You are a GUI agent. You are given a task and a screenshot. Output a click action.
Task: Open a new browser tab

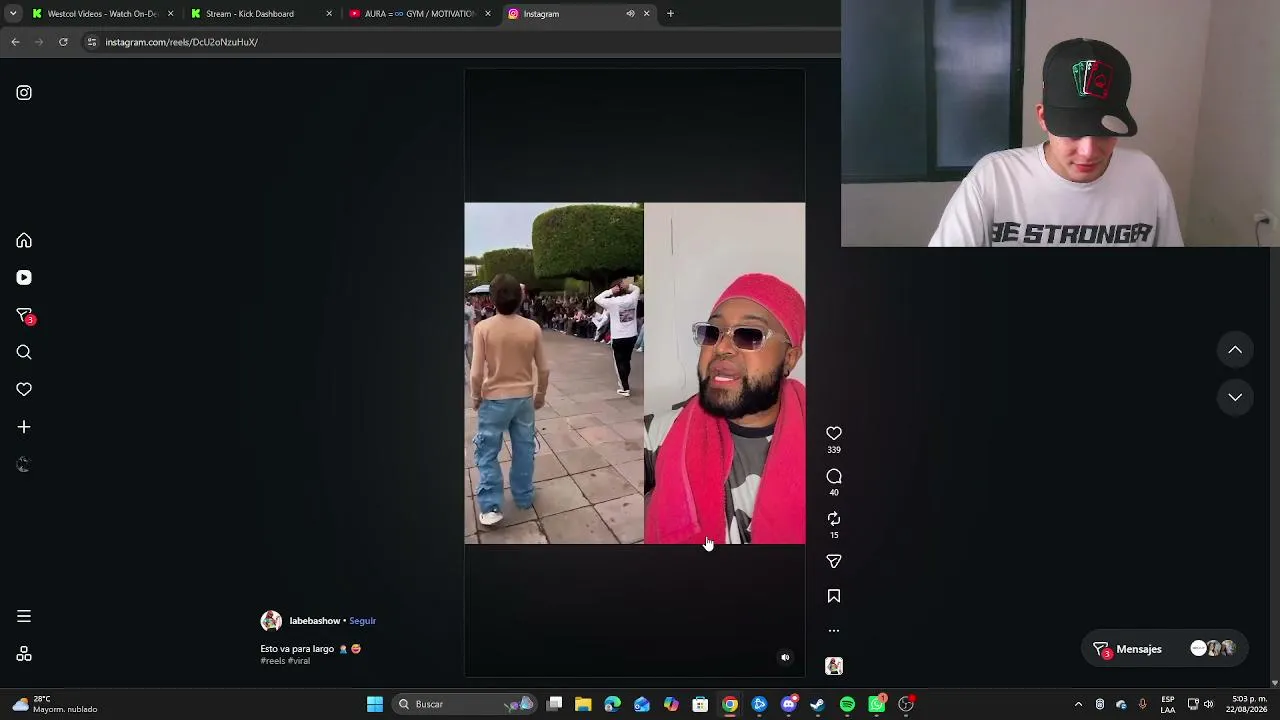[x=670, y=14]
